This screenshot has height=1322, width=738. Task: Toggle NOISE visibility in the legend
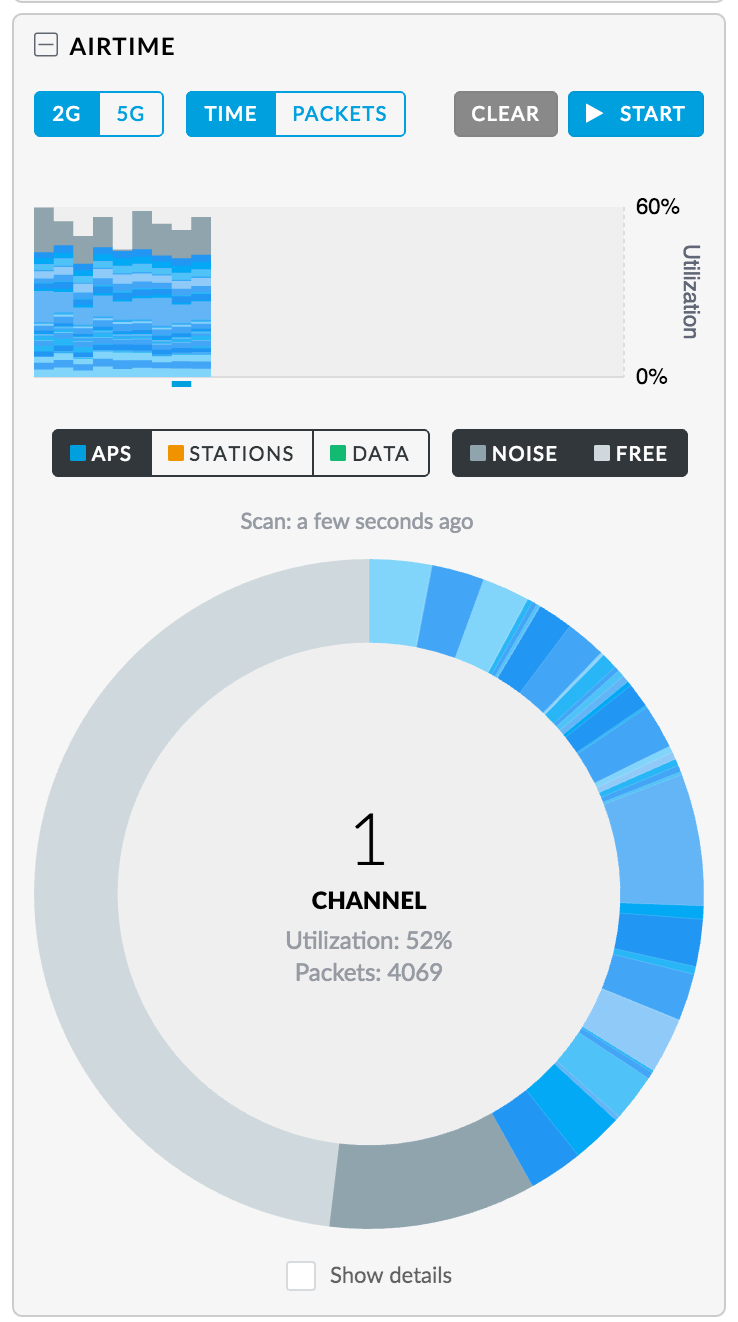(x=515, y=453)
